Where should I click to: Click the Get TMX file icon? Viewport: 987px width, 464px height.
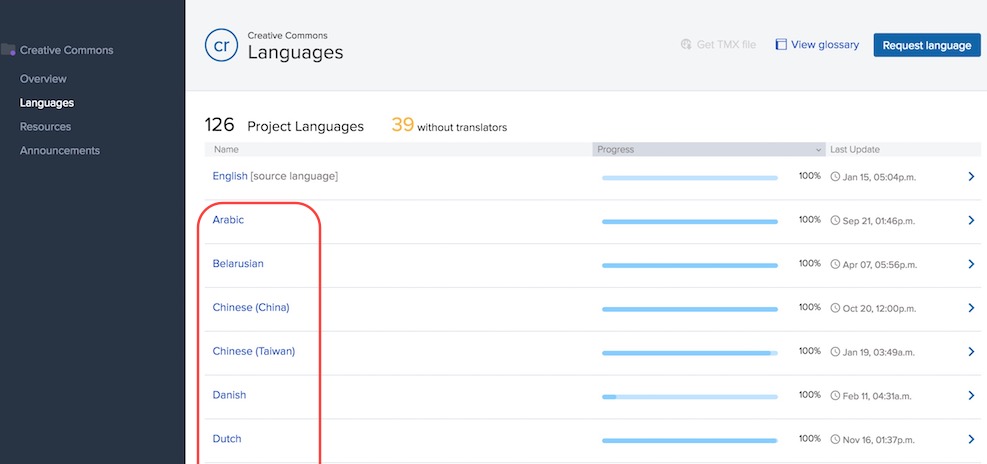coord(686,45)
